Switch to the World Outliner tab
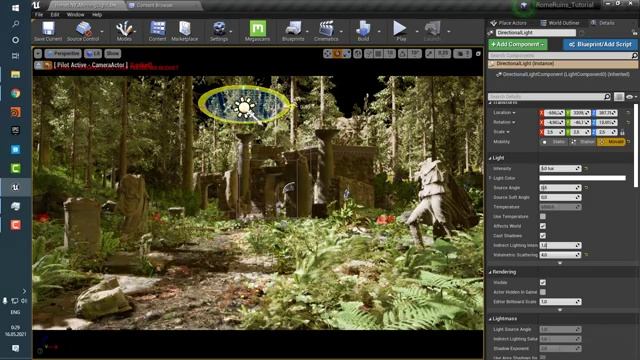 pos(559,23)
